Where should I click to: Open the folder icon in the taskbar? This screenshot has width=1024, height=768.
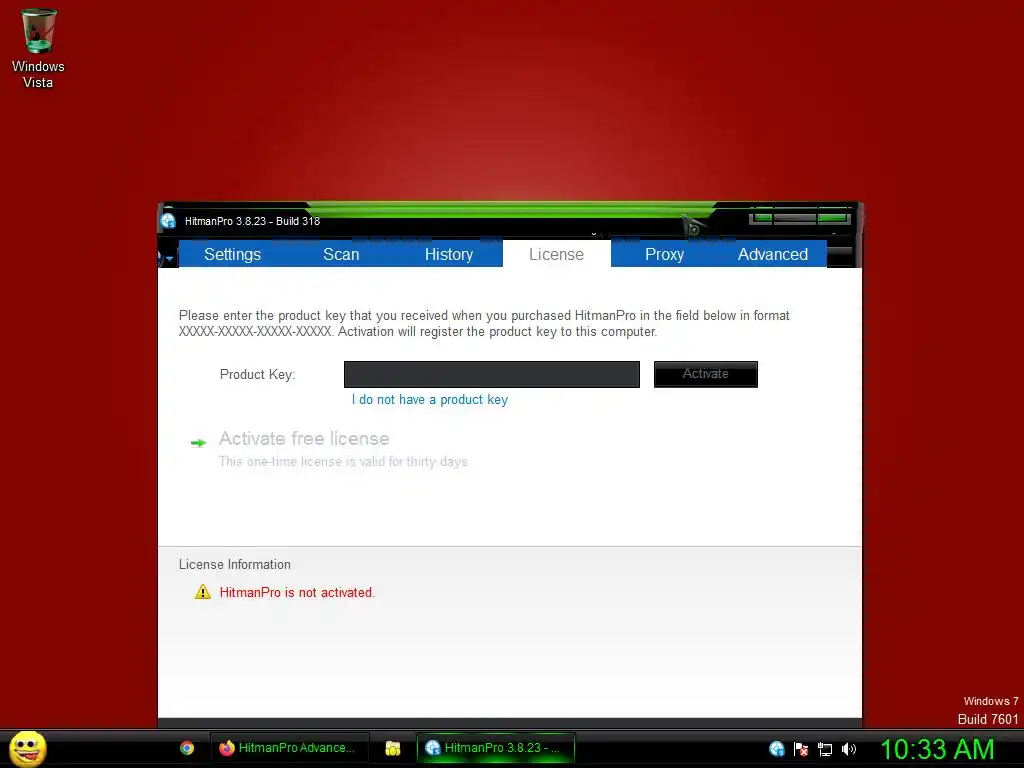[x=392, y=748]
